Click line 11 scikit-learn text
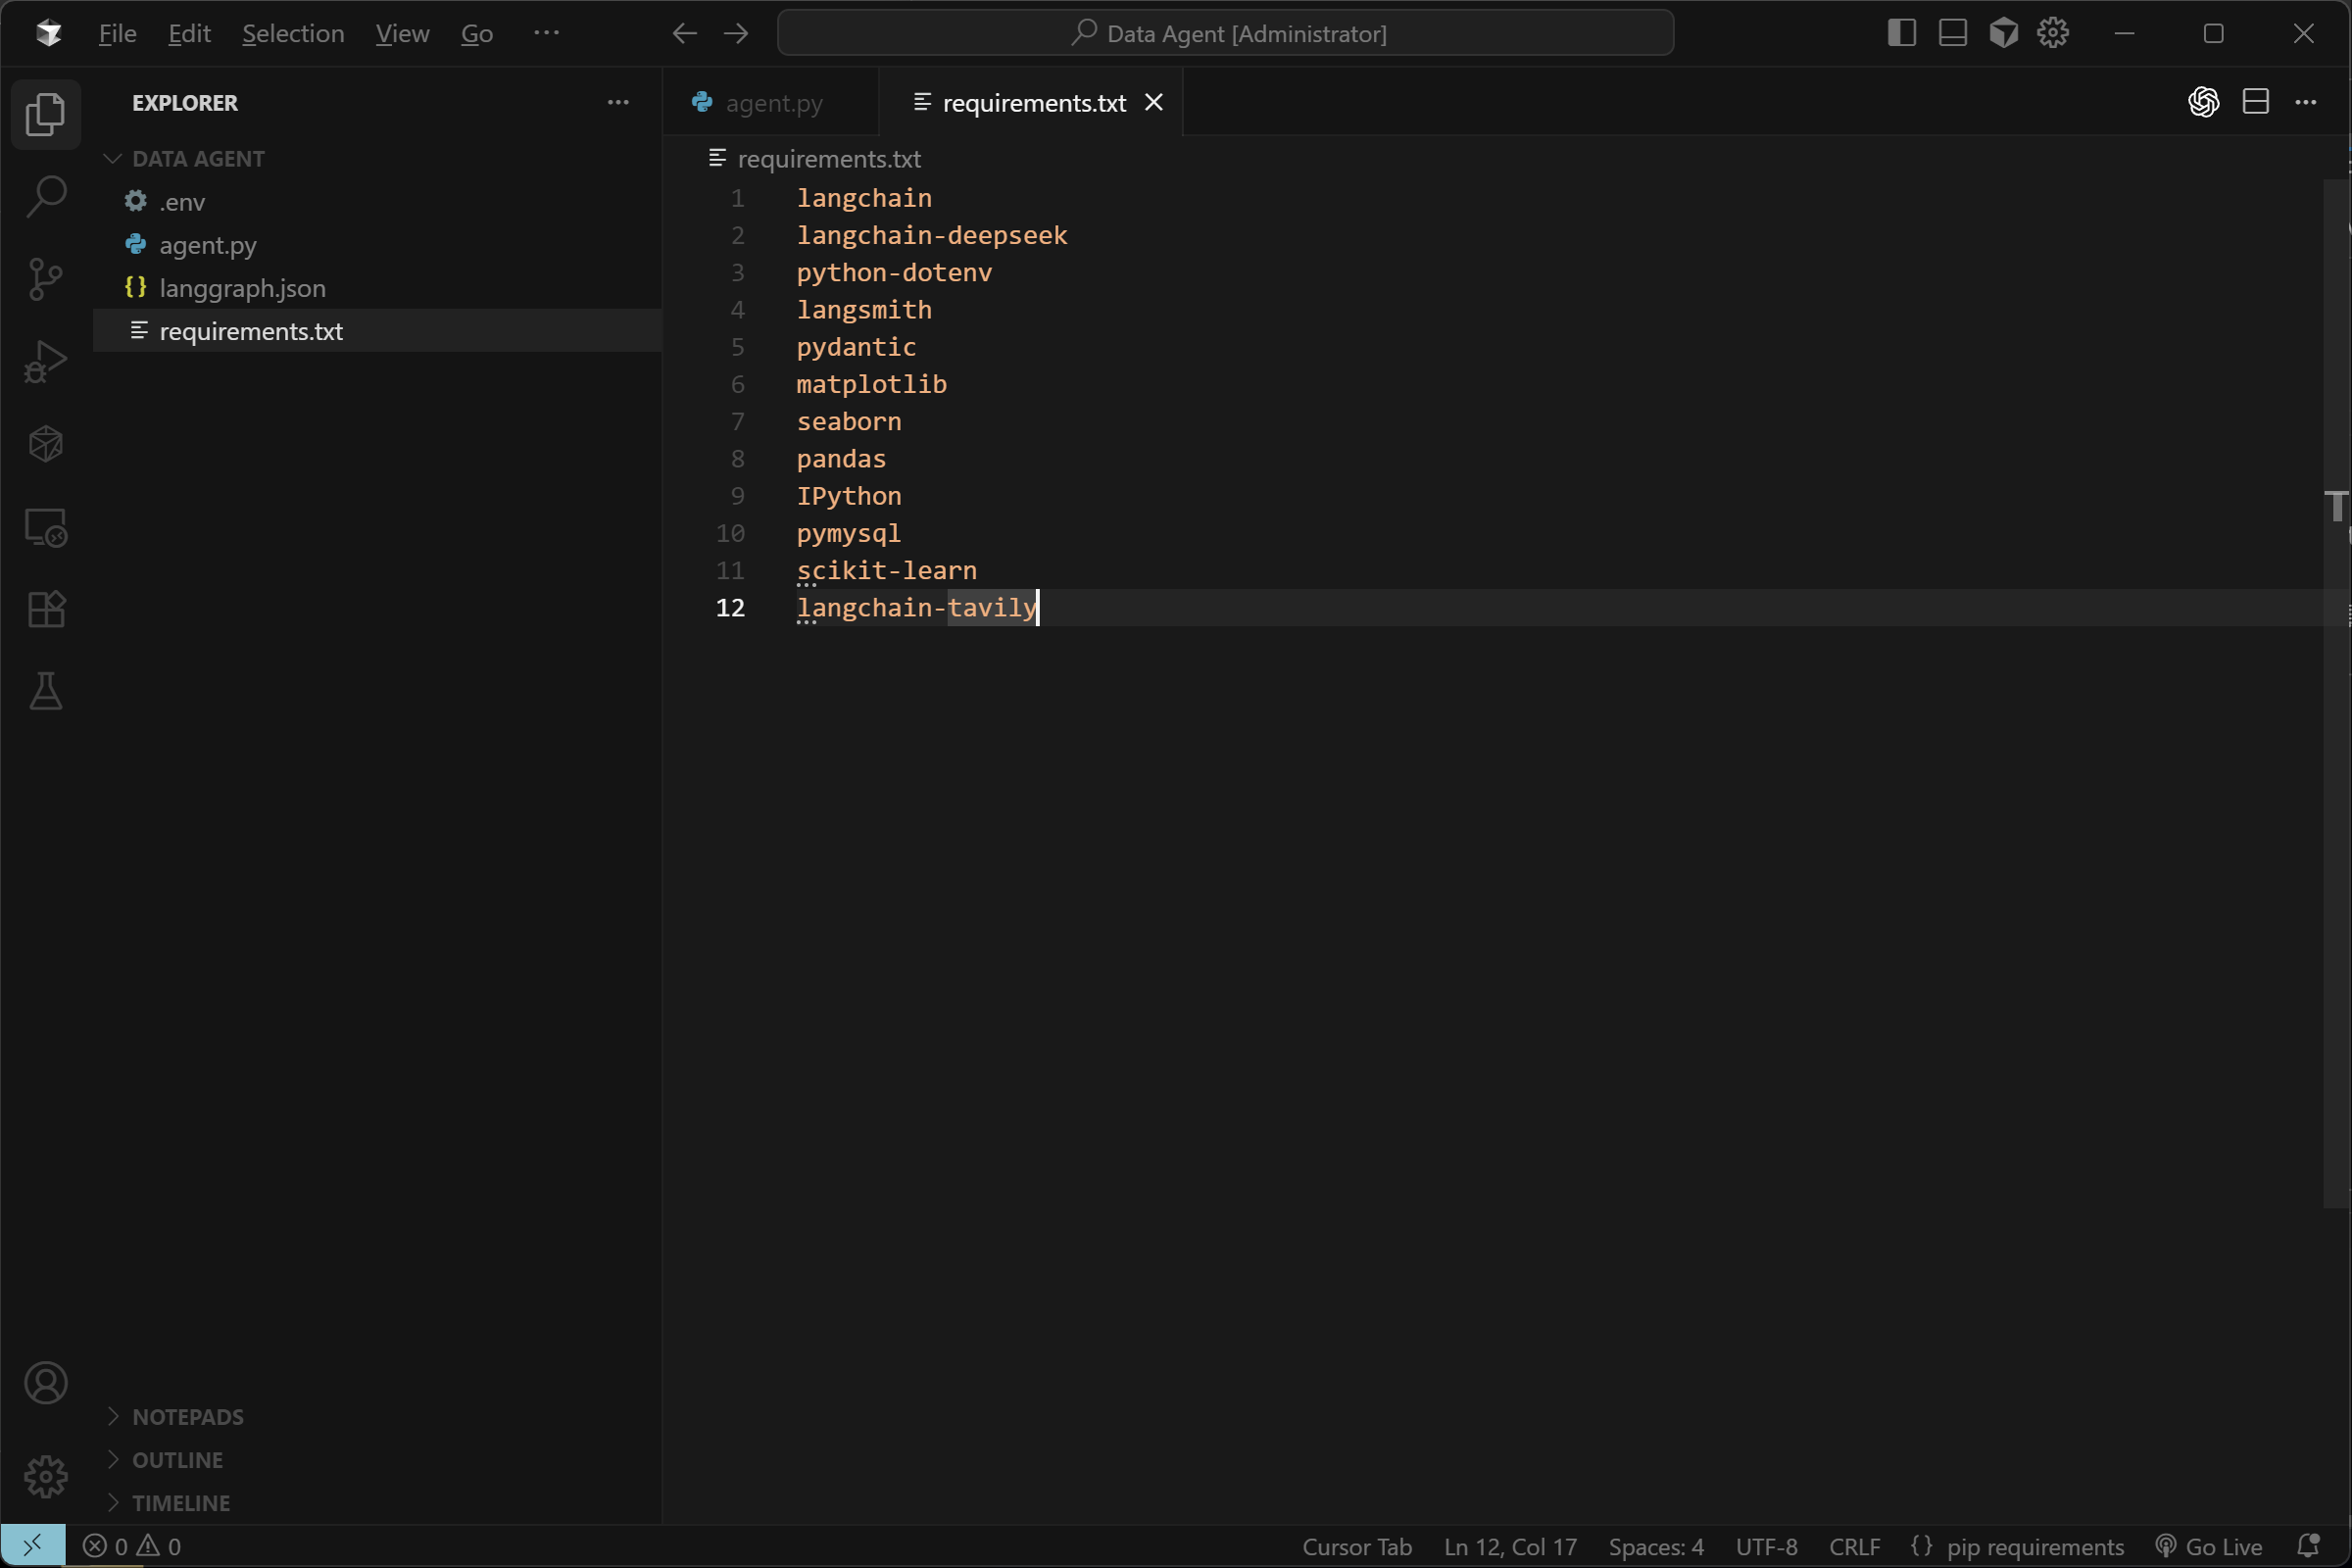Viewport: 2352px width, 1568px height. (886, 570)
